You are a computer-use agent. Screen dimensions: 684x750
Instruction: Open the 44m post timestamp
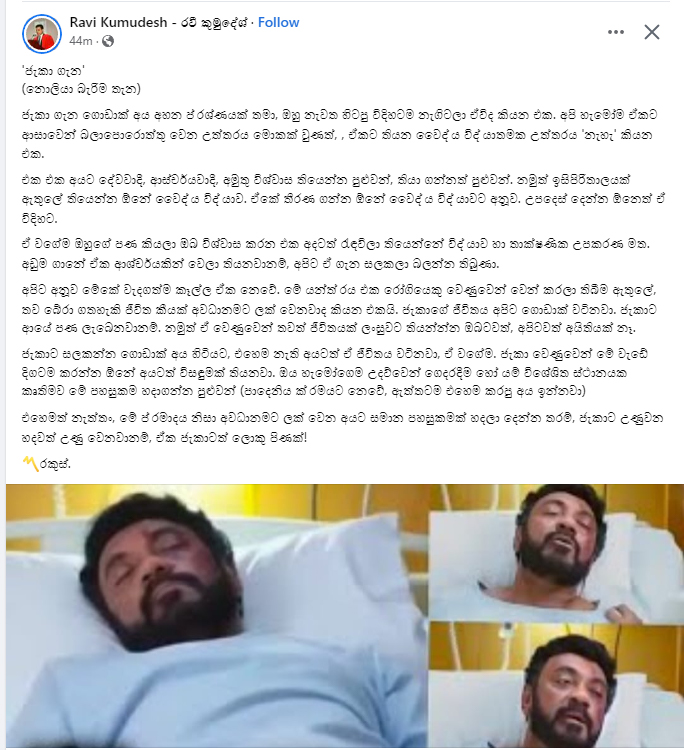click(x=80, y=41)
